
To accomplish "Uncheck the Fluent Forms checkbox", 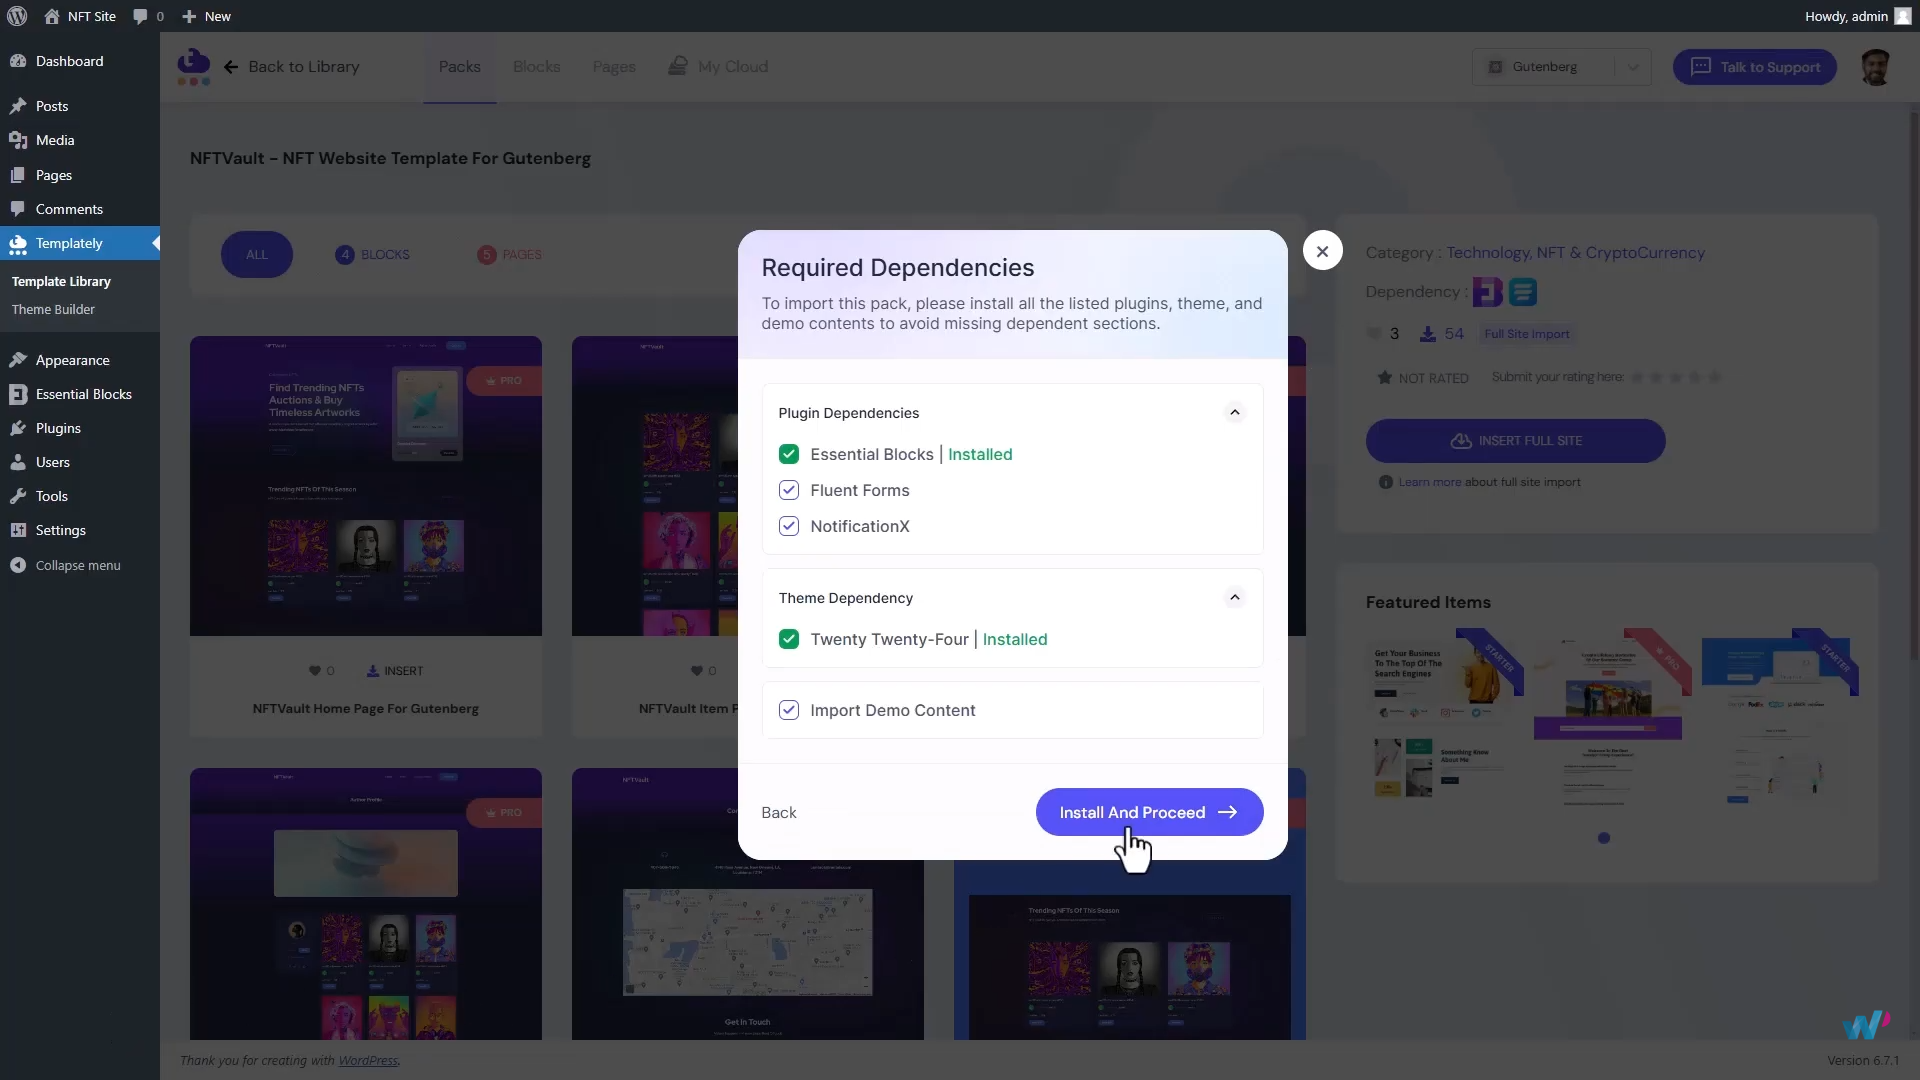I will pos(789,490).
